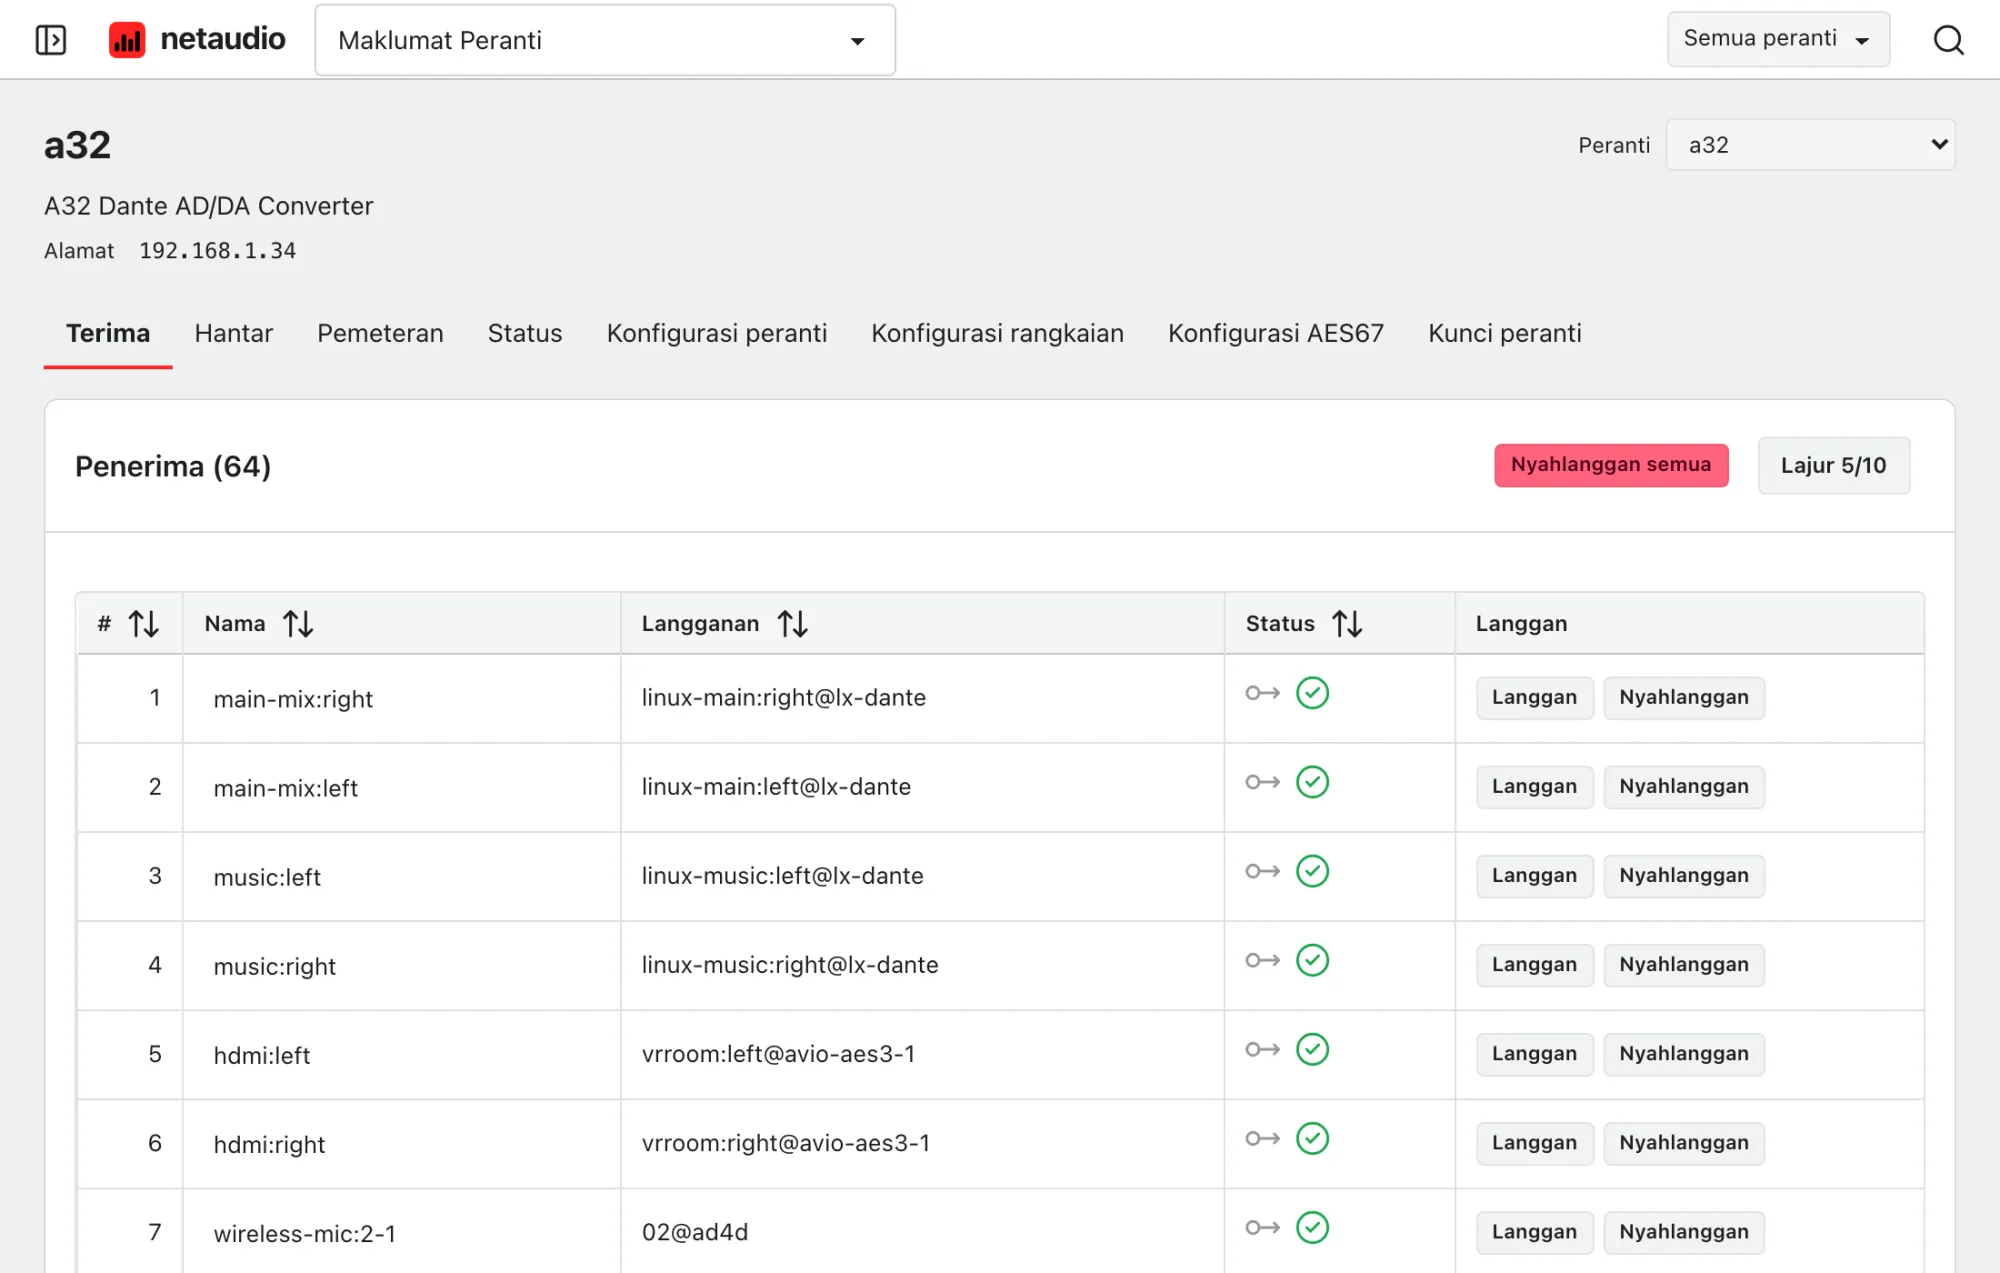Screen dimensions: 2000x1273
Task: Open the Status tab
Action: click(x=525, y=333)
